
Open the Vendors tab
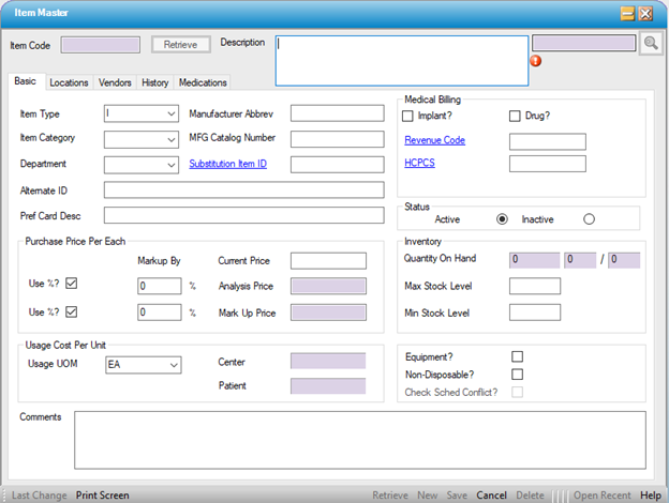click(x=115, y=83)
